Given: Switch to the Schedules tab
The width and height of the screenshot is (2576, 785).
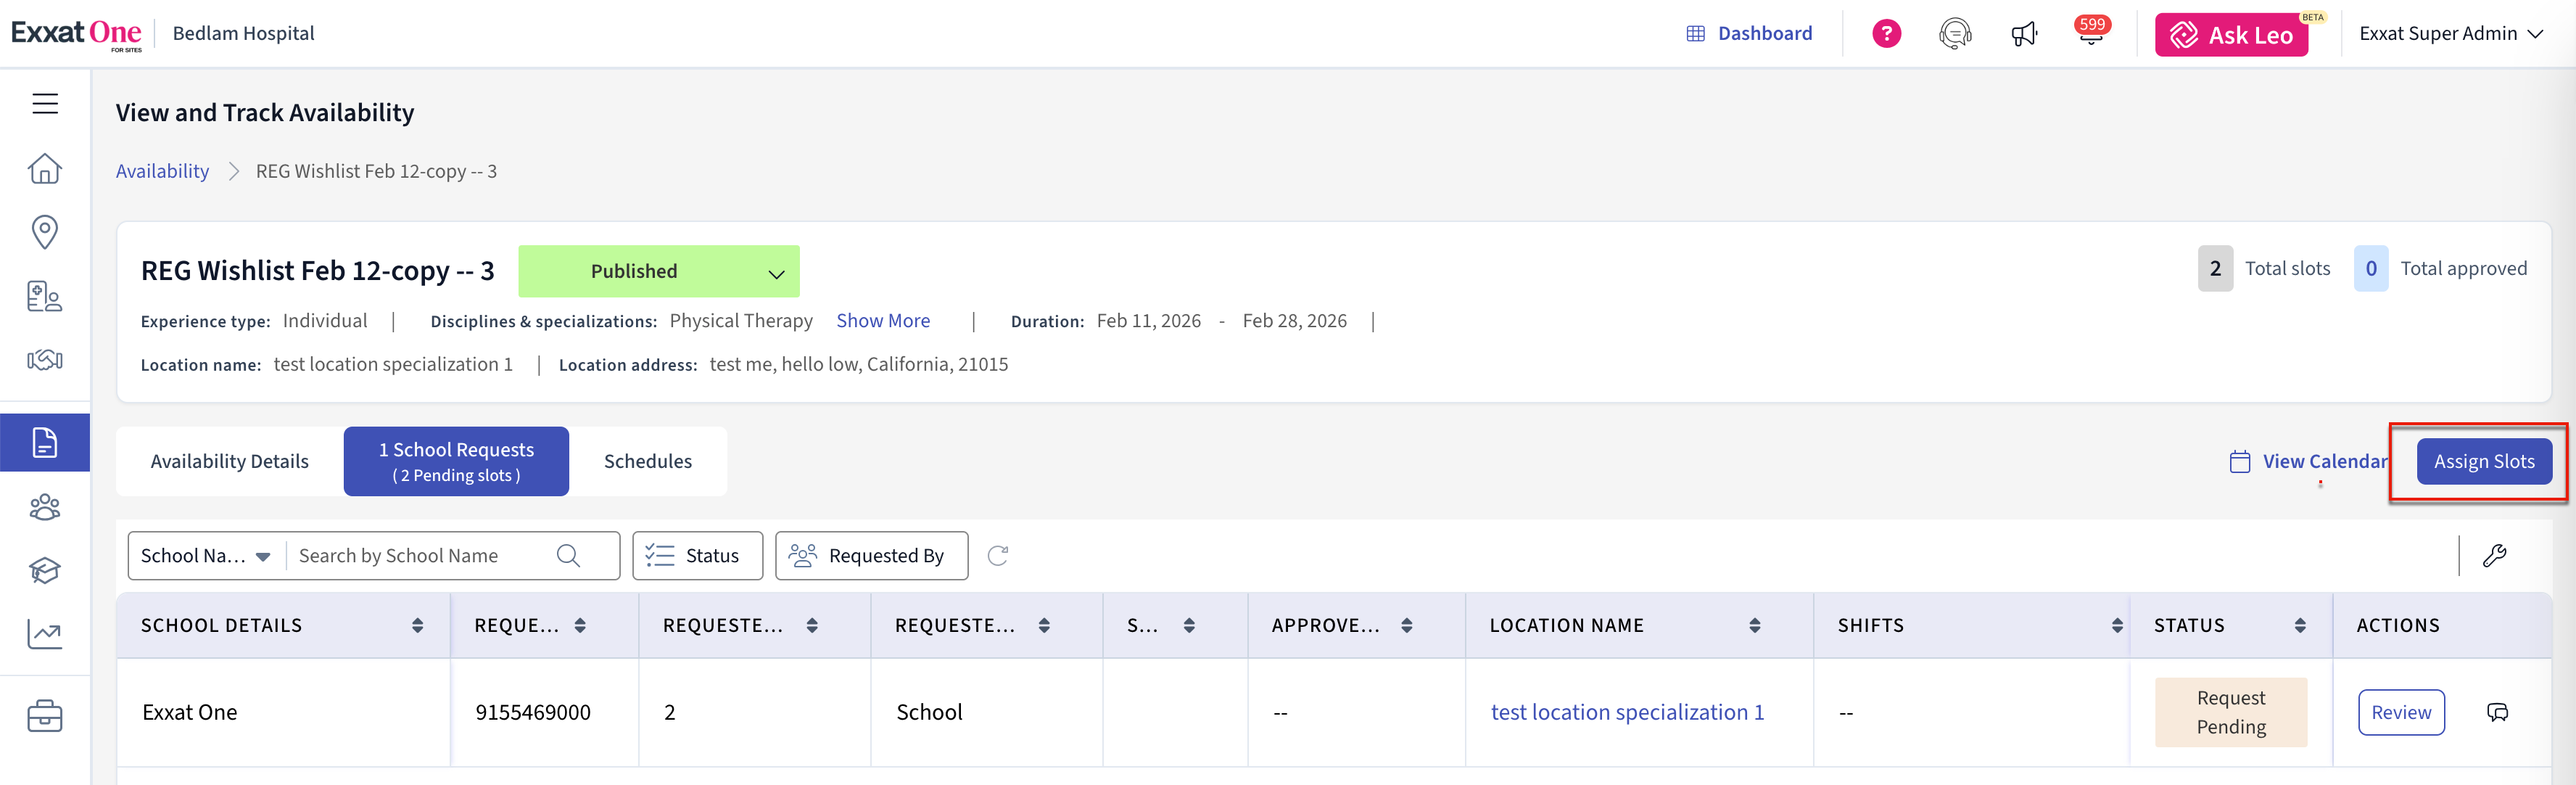Looking at the screenshot, I should tap(647, 461).
